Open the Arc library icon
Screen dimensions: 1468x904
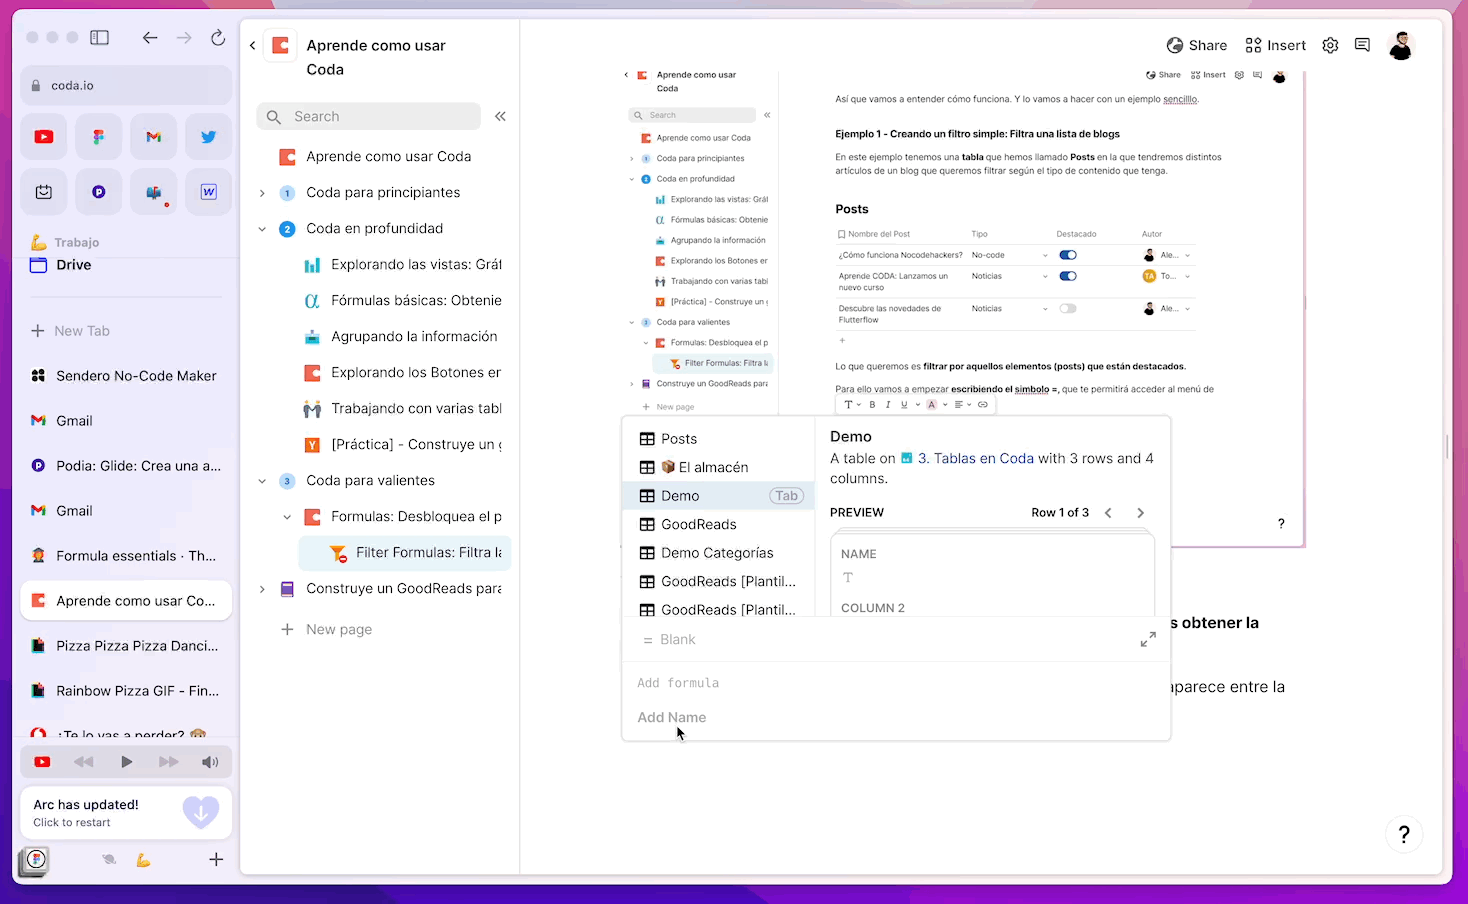pyautogui.click(x=33, y=861)
